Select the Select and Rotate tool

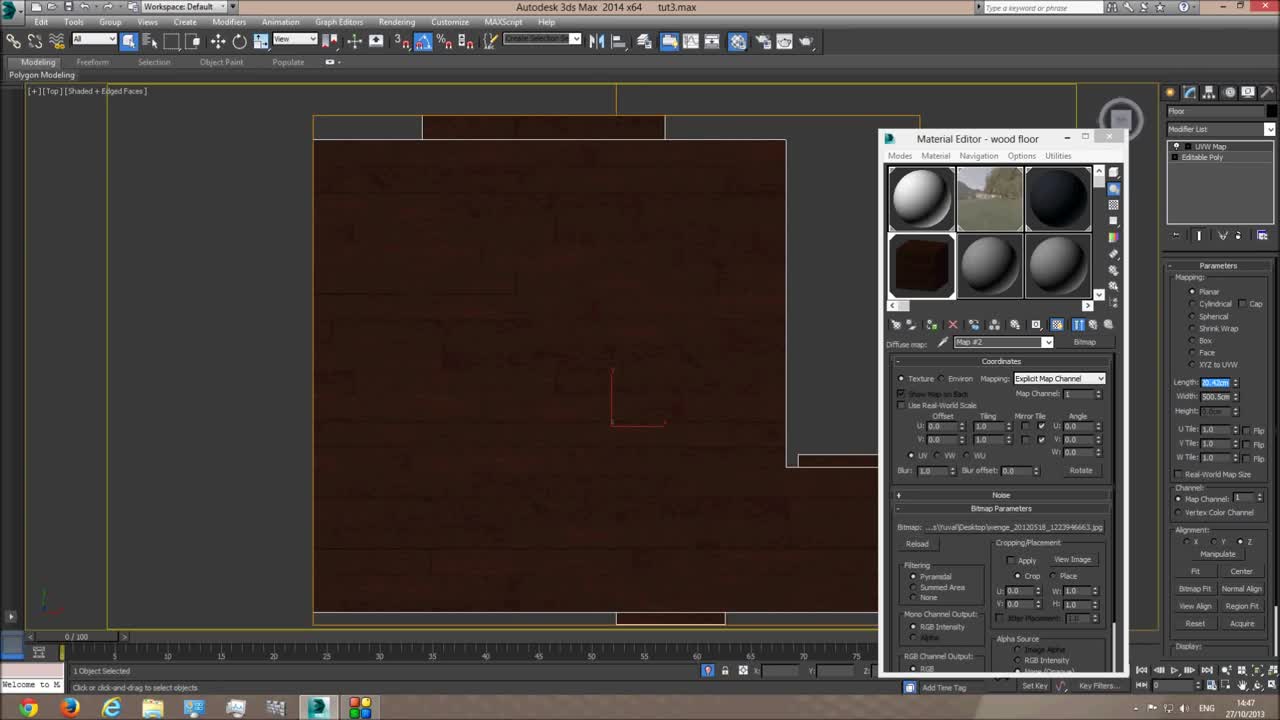point(239,41)
